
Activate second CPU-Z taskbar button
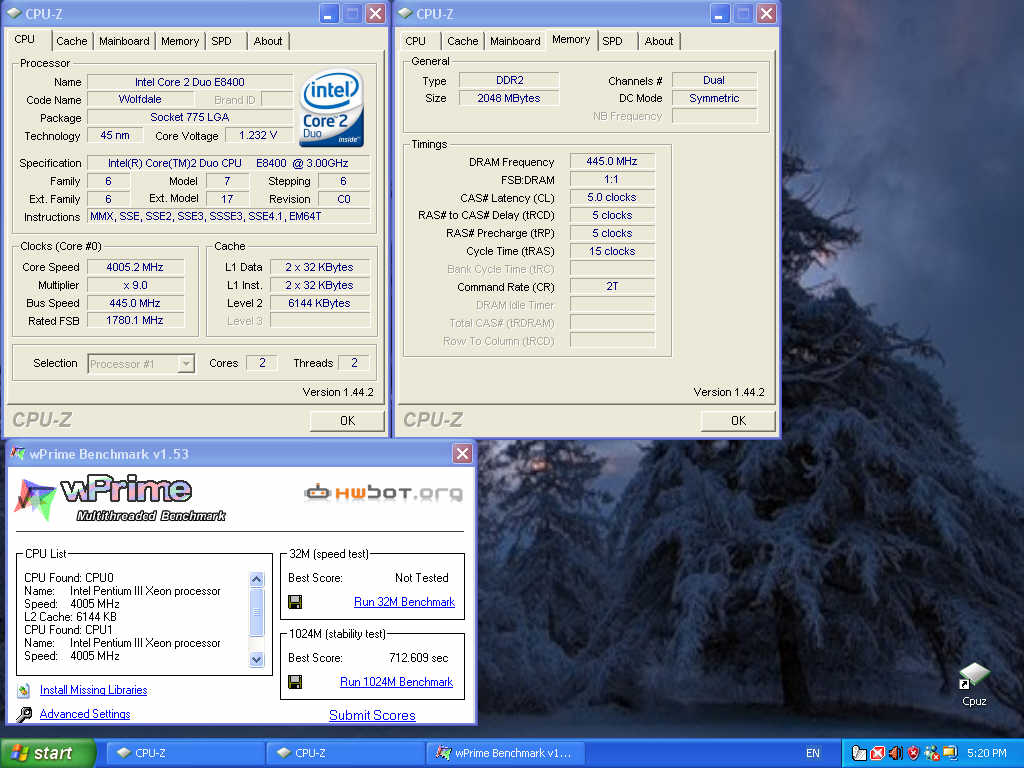(345, 753)
